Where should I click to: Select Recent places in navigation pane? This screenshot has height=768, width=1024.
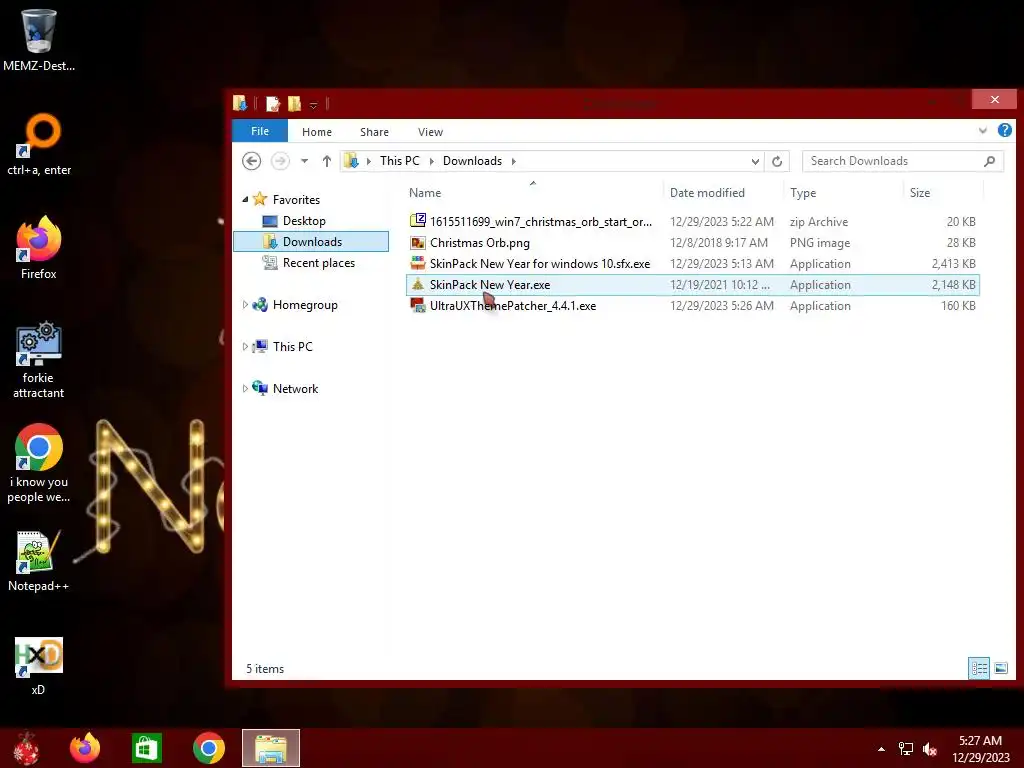click(319, 263)
